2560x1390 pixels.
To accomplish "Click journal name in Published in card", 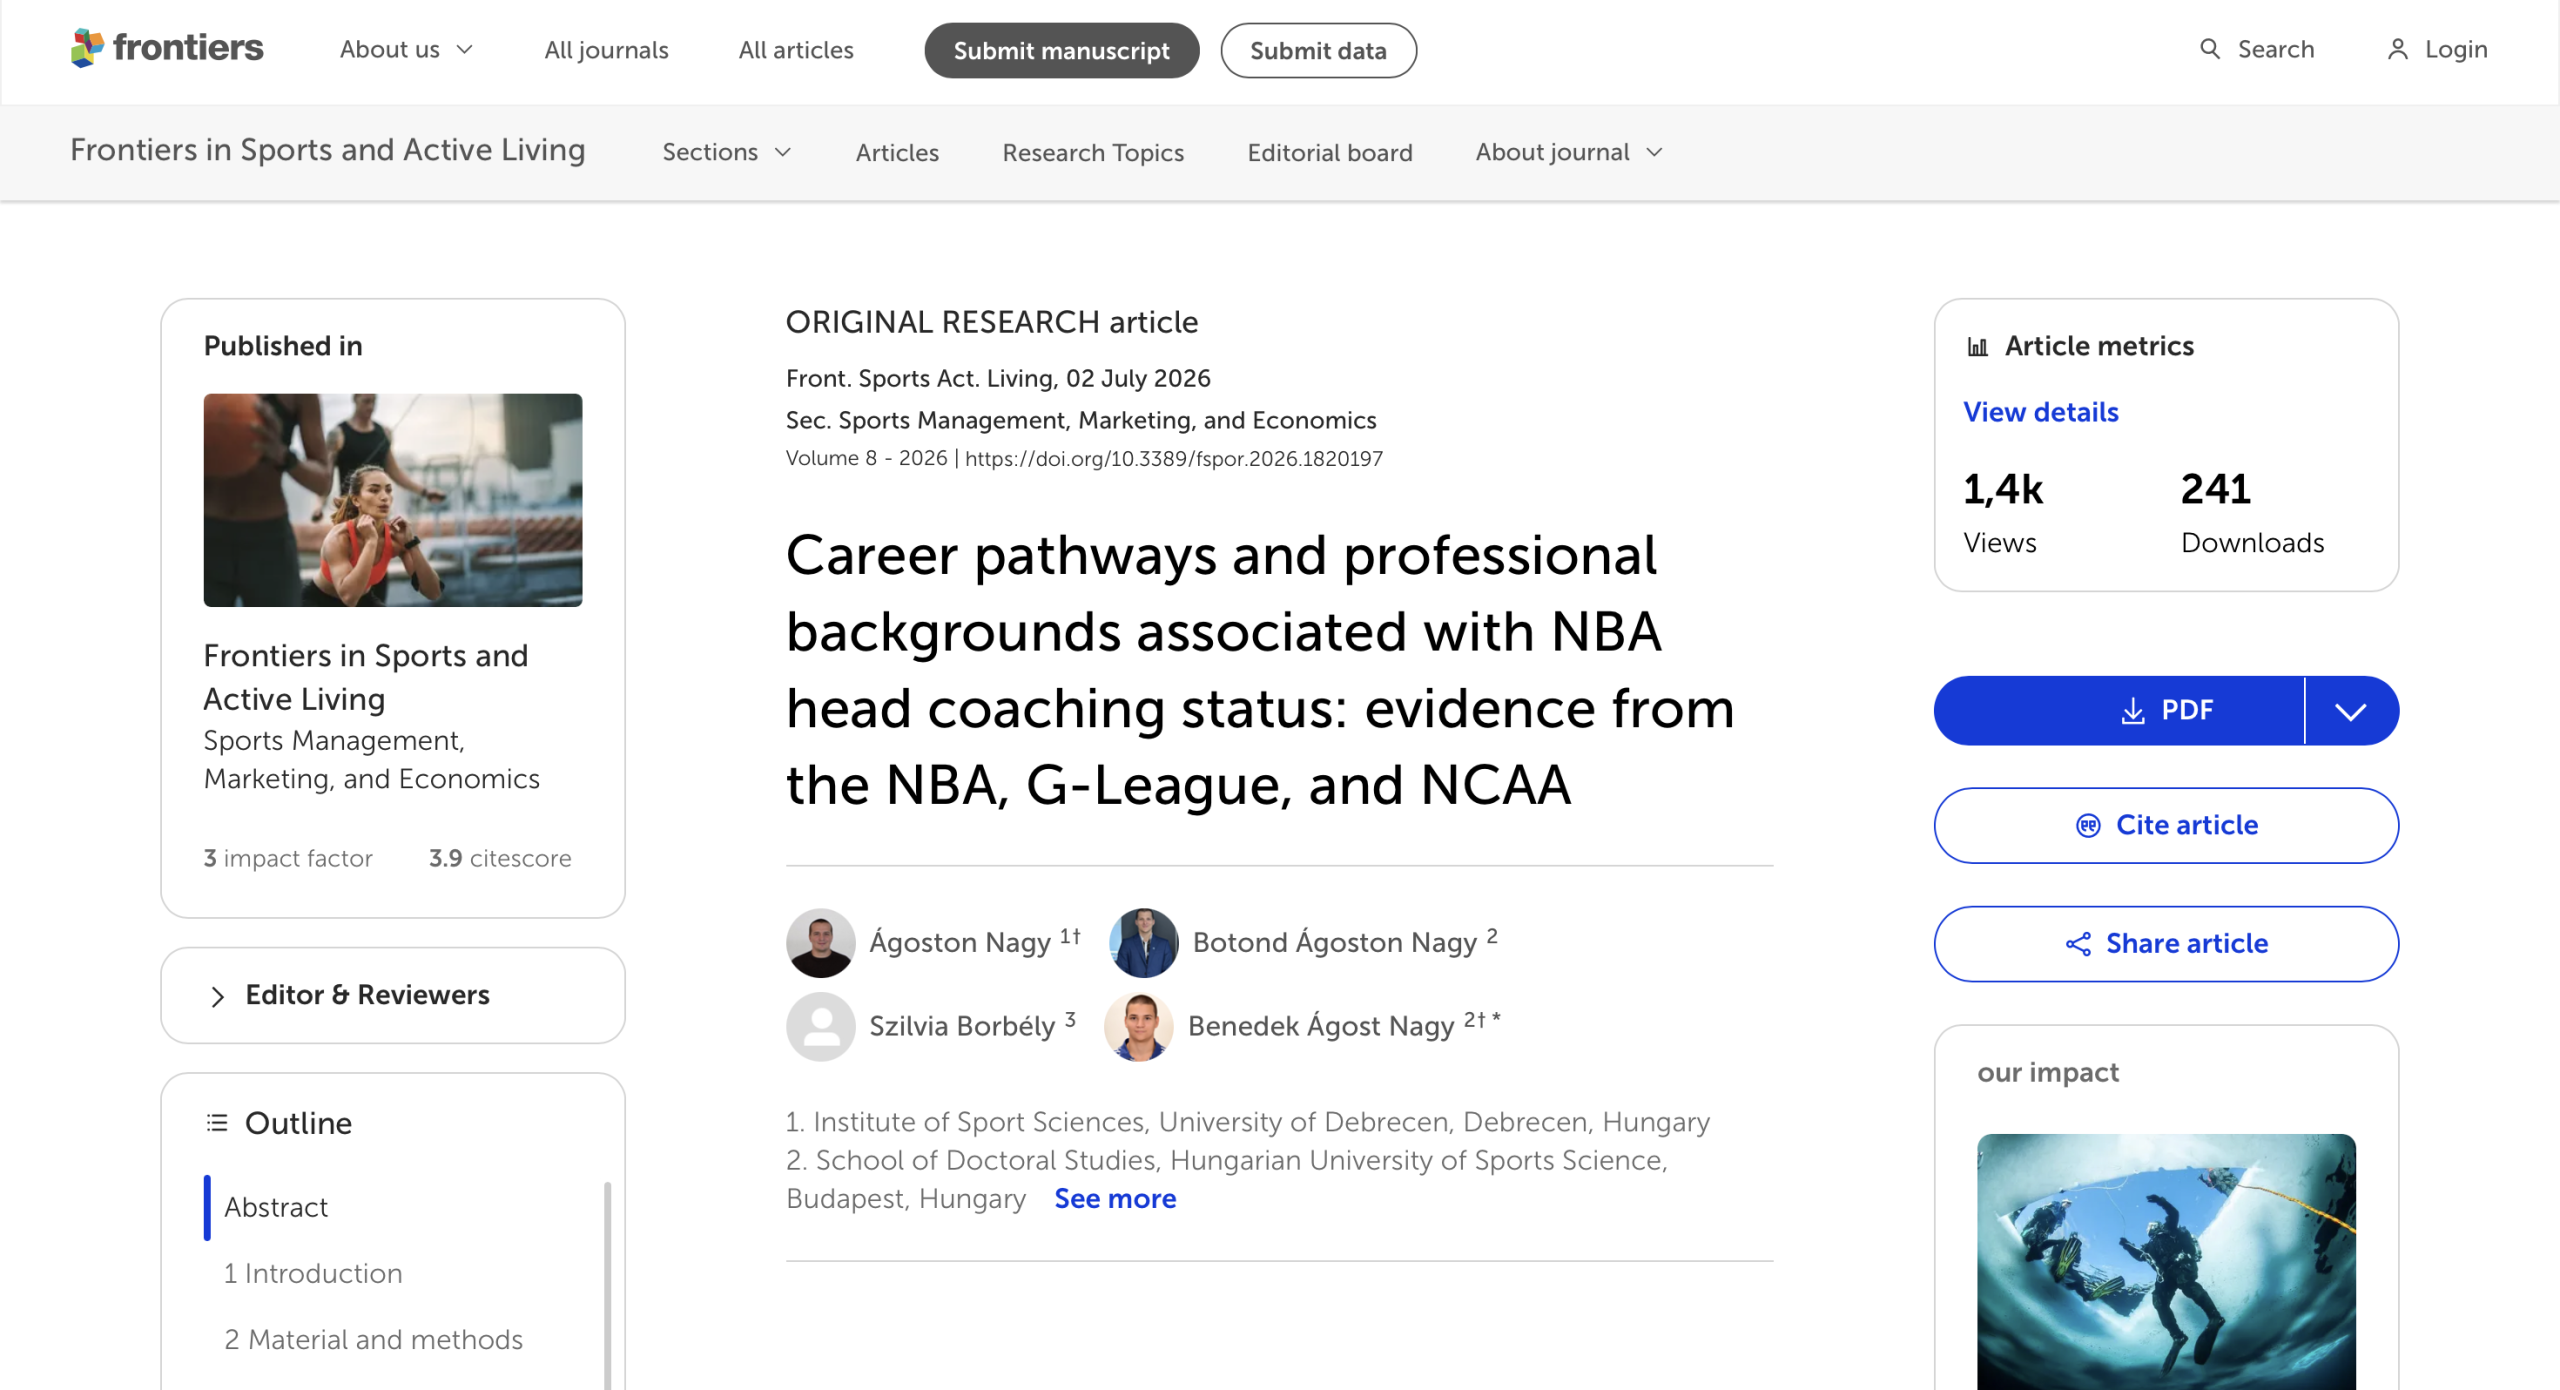I will (x=366, y=678).
